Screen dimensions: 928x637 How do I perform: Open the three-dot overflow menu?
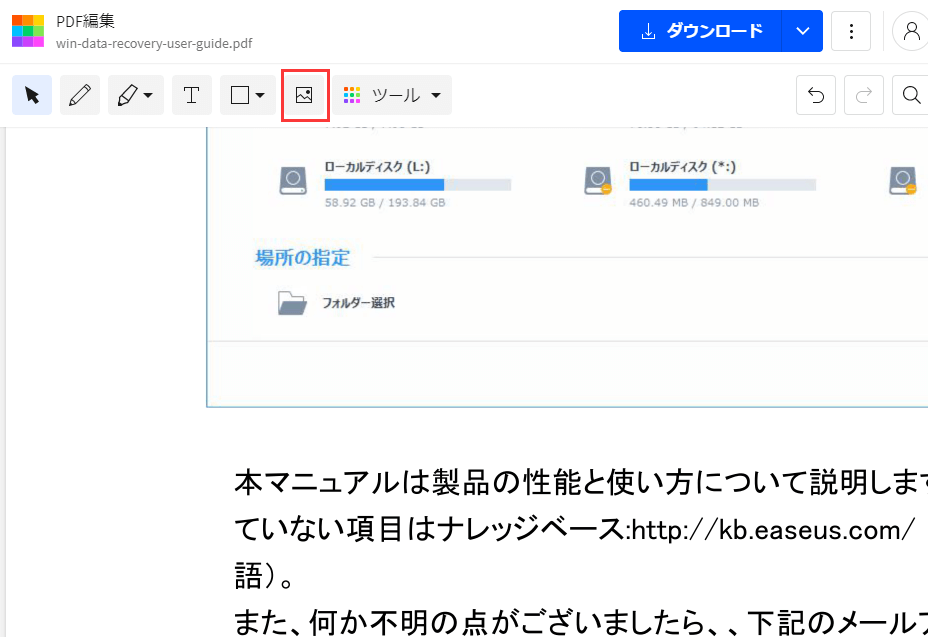[x=851, y=31]
